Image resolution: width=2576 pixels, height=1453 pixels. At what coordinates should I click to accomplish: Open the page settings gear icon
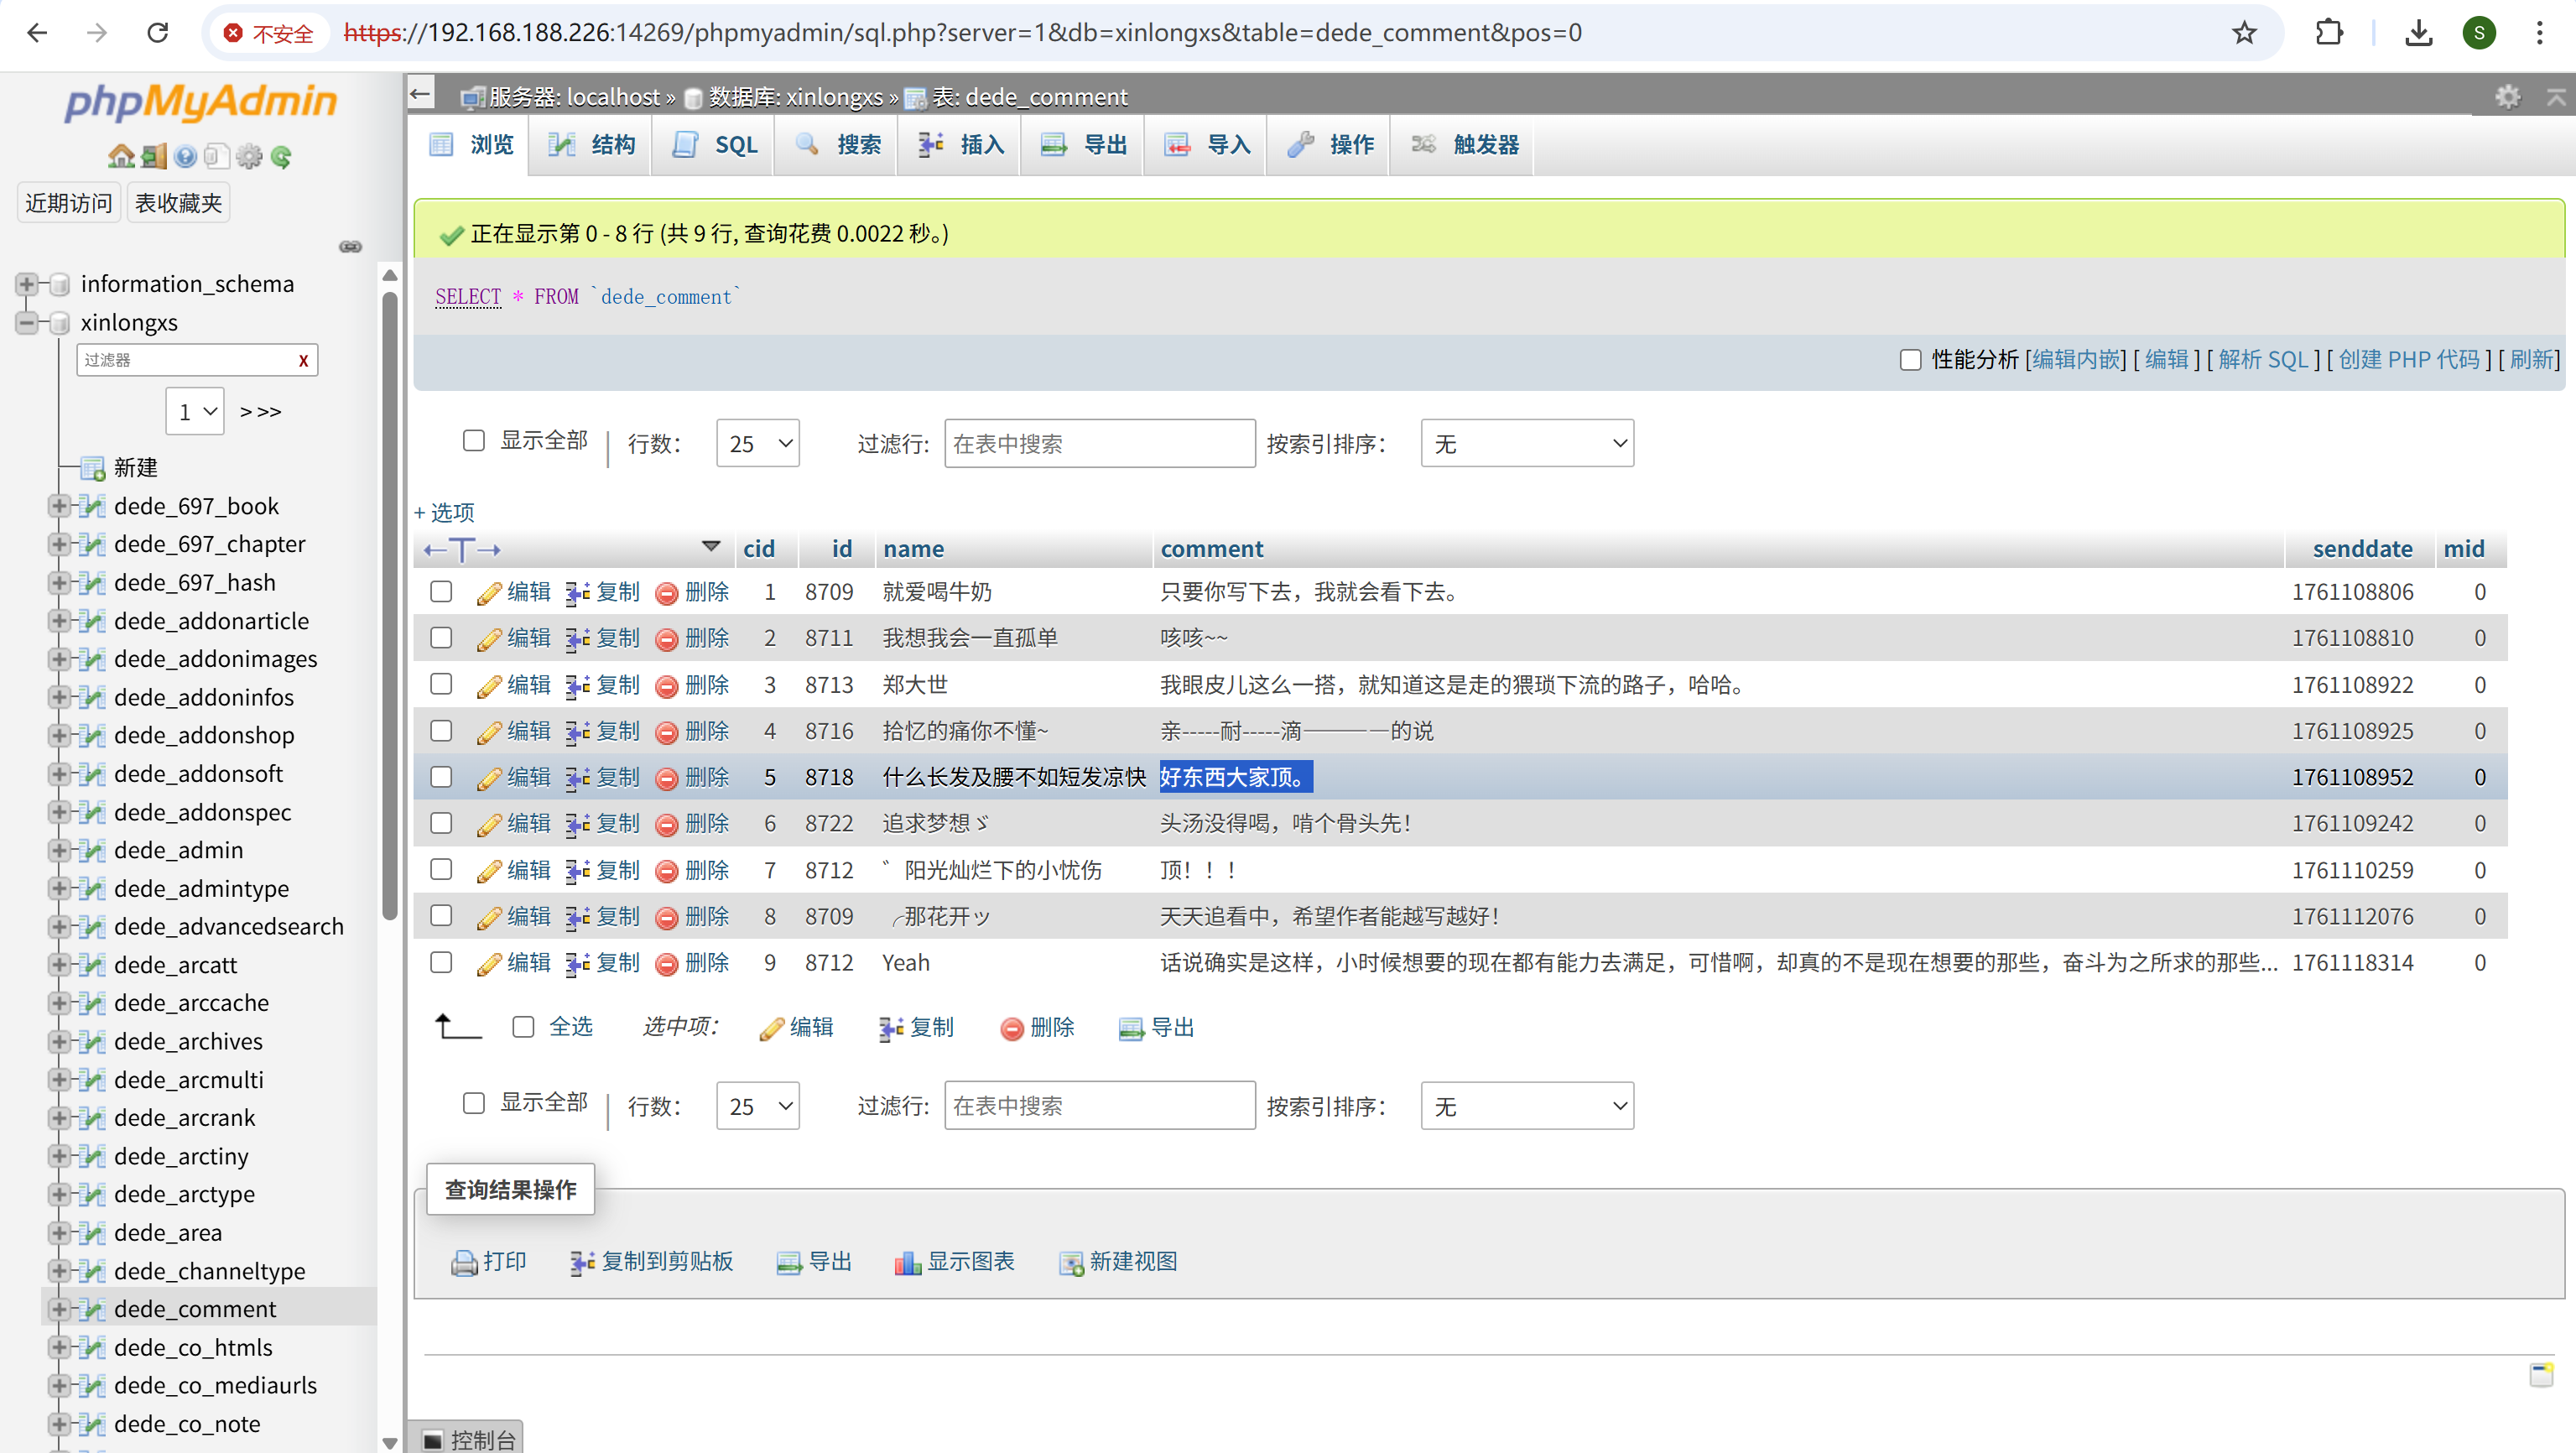pyautogui.click(x=2507, y=97)
